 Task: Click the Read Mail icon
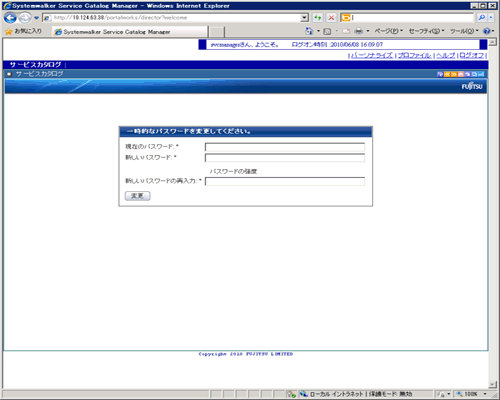click(x=346, y=31)
